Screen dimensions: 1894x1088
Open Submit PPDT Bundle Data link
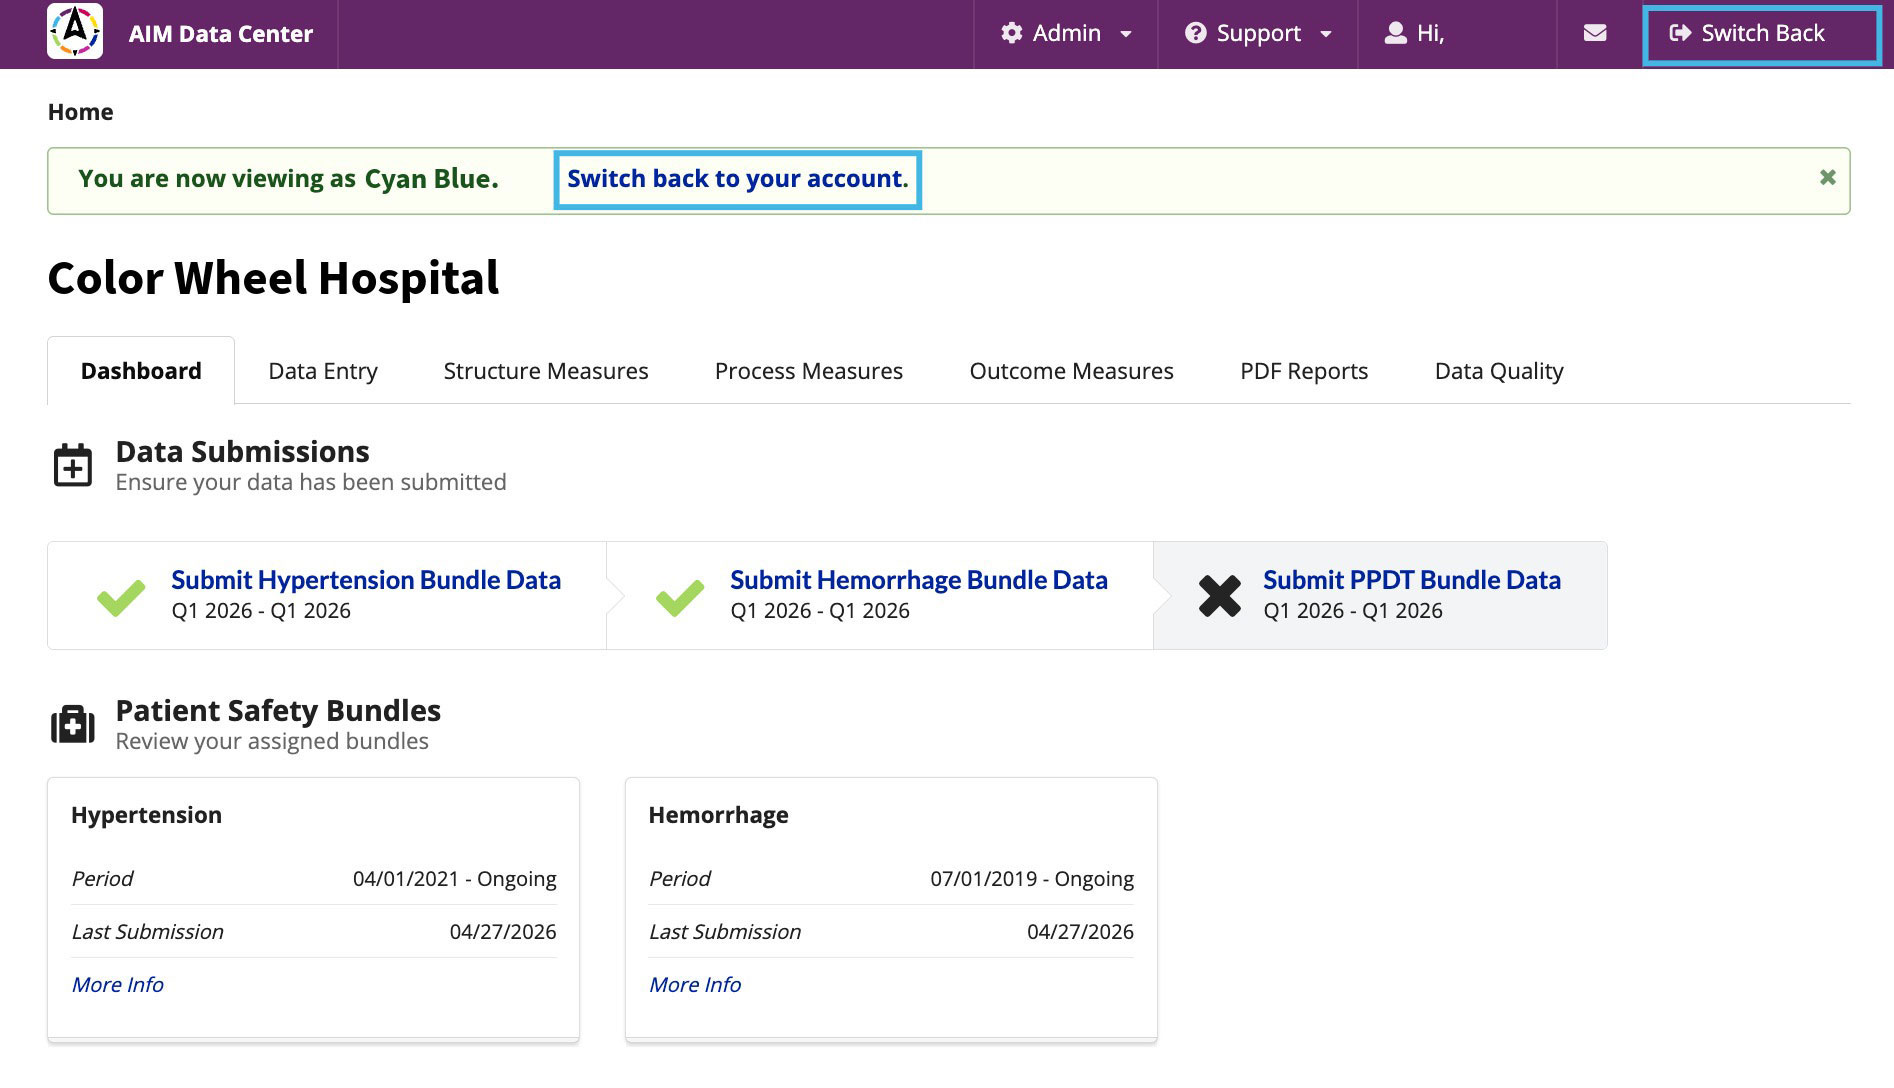click(x=1412, y=580)
